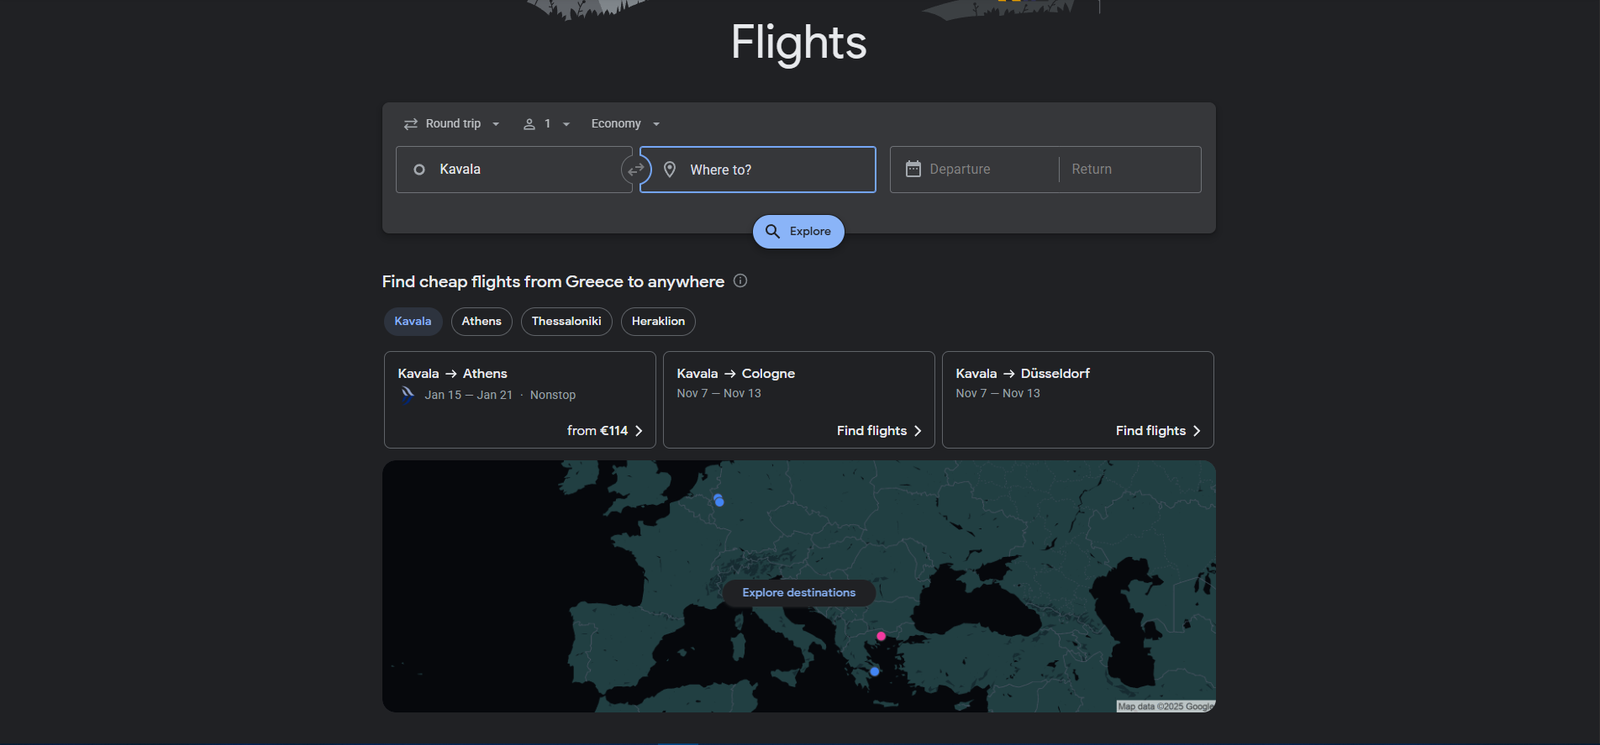The image size is (1600, 745).
Task: Swap origin and destination airports
Action: pos(636,170)
